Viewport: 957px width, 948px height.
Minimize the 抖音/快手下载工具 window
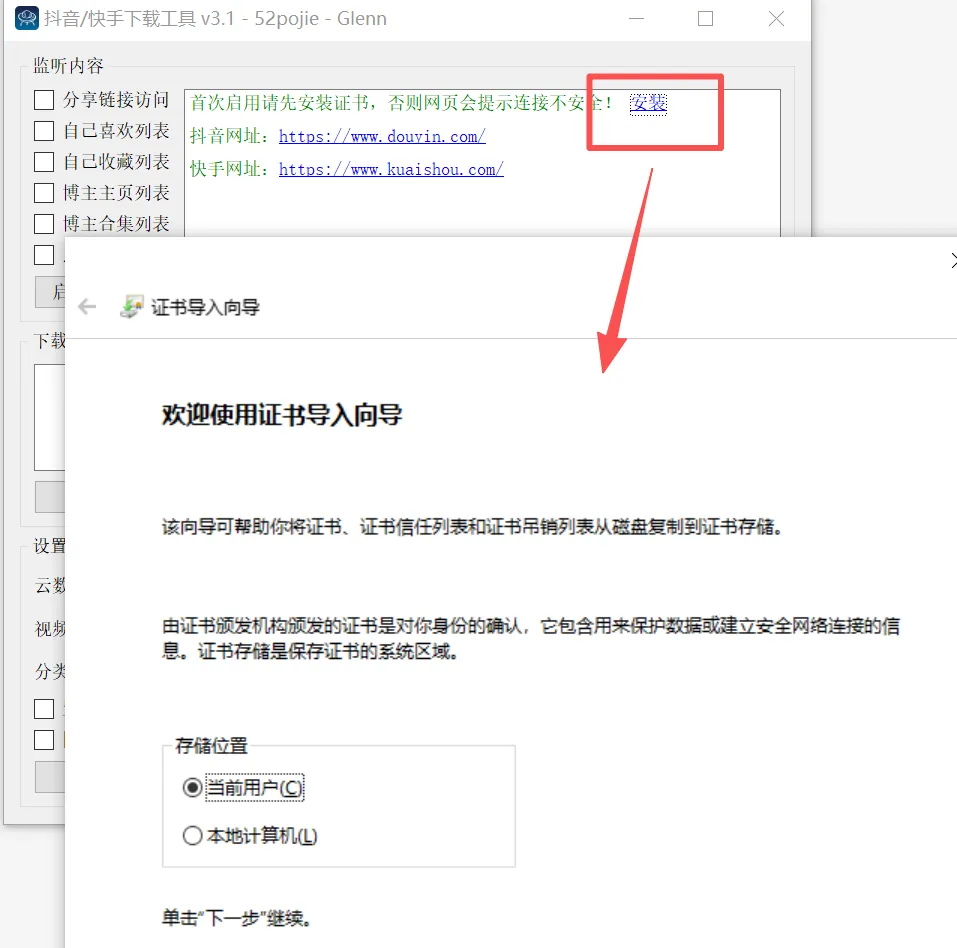[x=637, y=19]
